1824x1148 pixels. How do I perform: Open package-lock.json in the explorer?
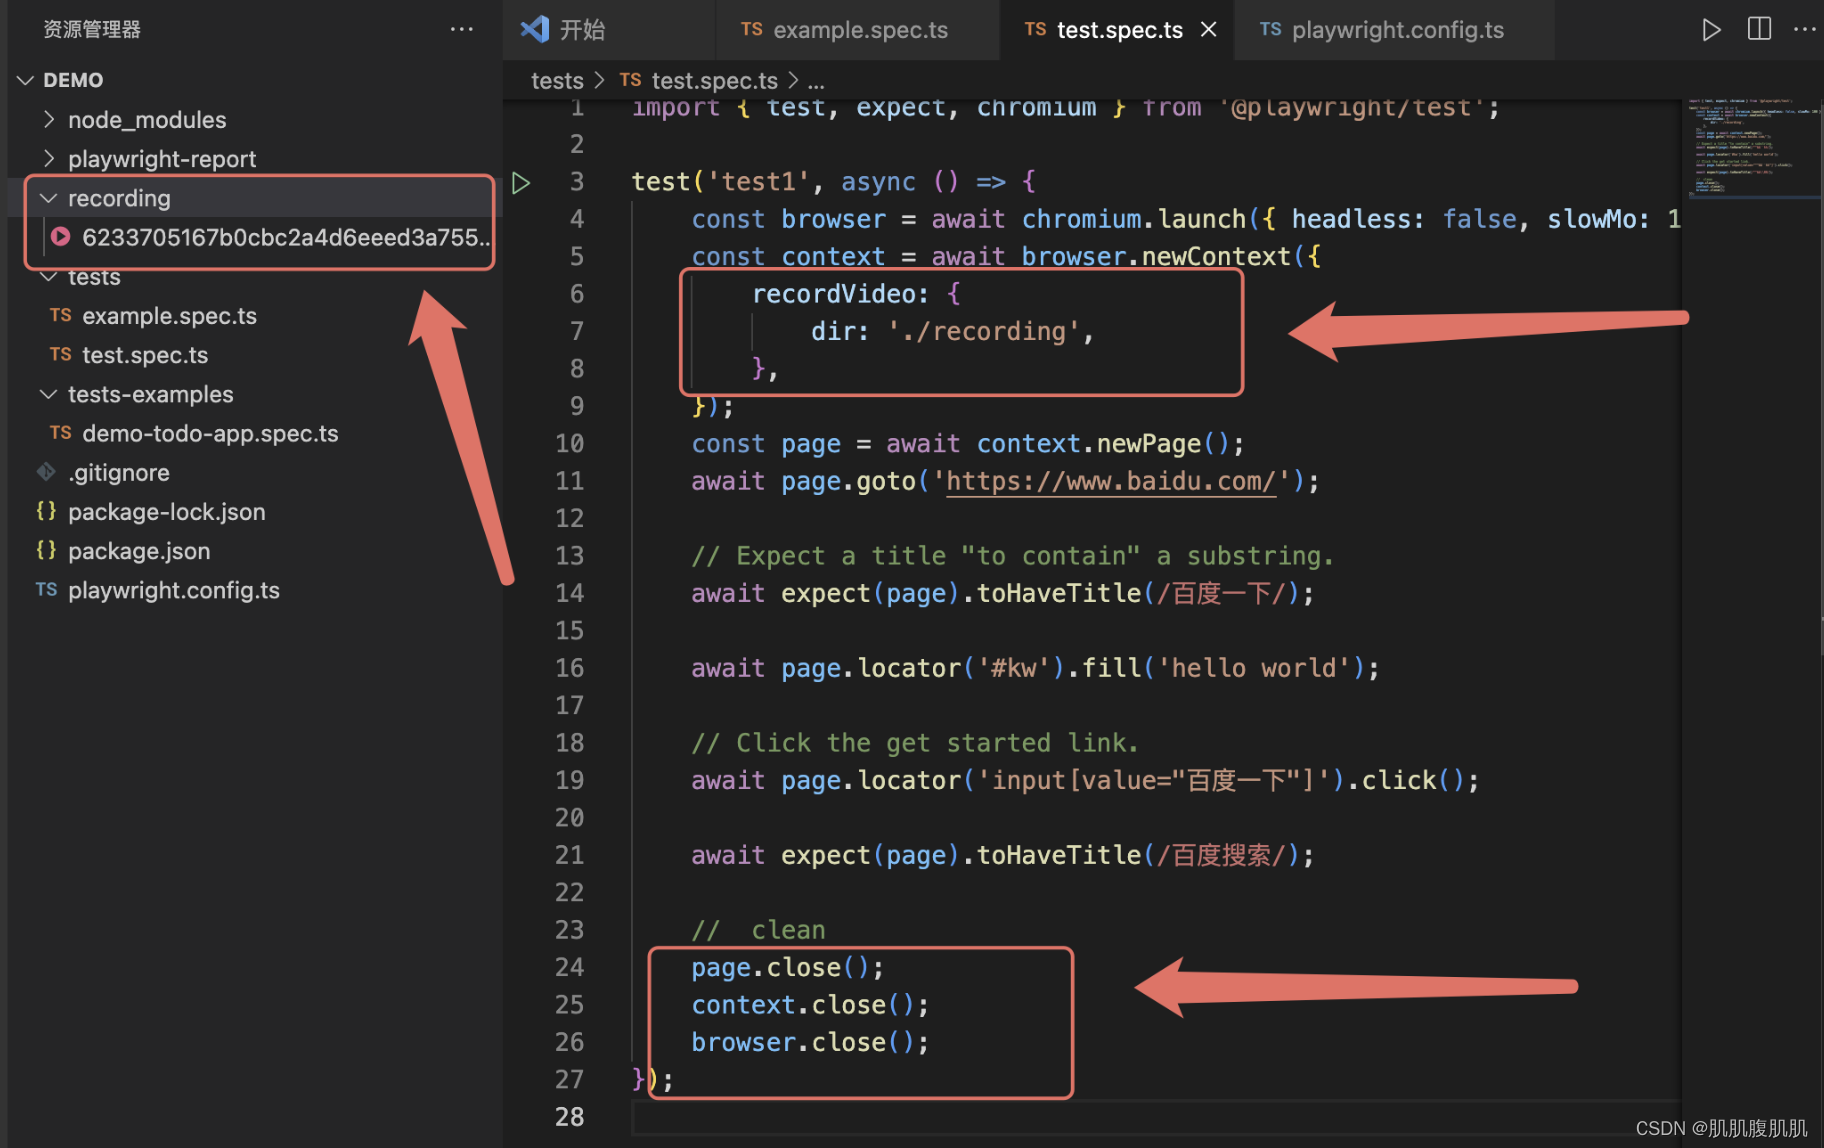167,511
